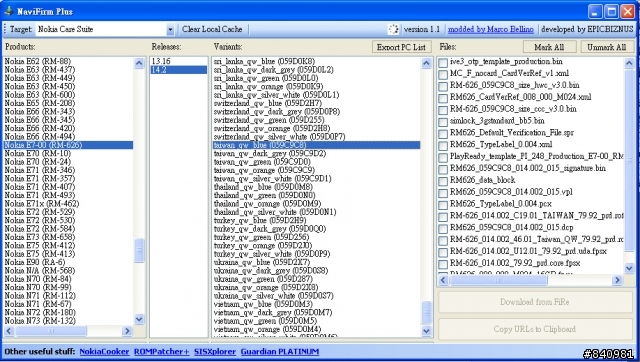Image resolution: width=640 pixels, height=362 pixels.
Task: Check simlock_3gstandard_bb5.bin file
Action: (x=443, y=122)
